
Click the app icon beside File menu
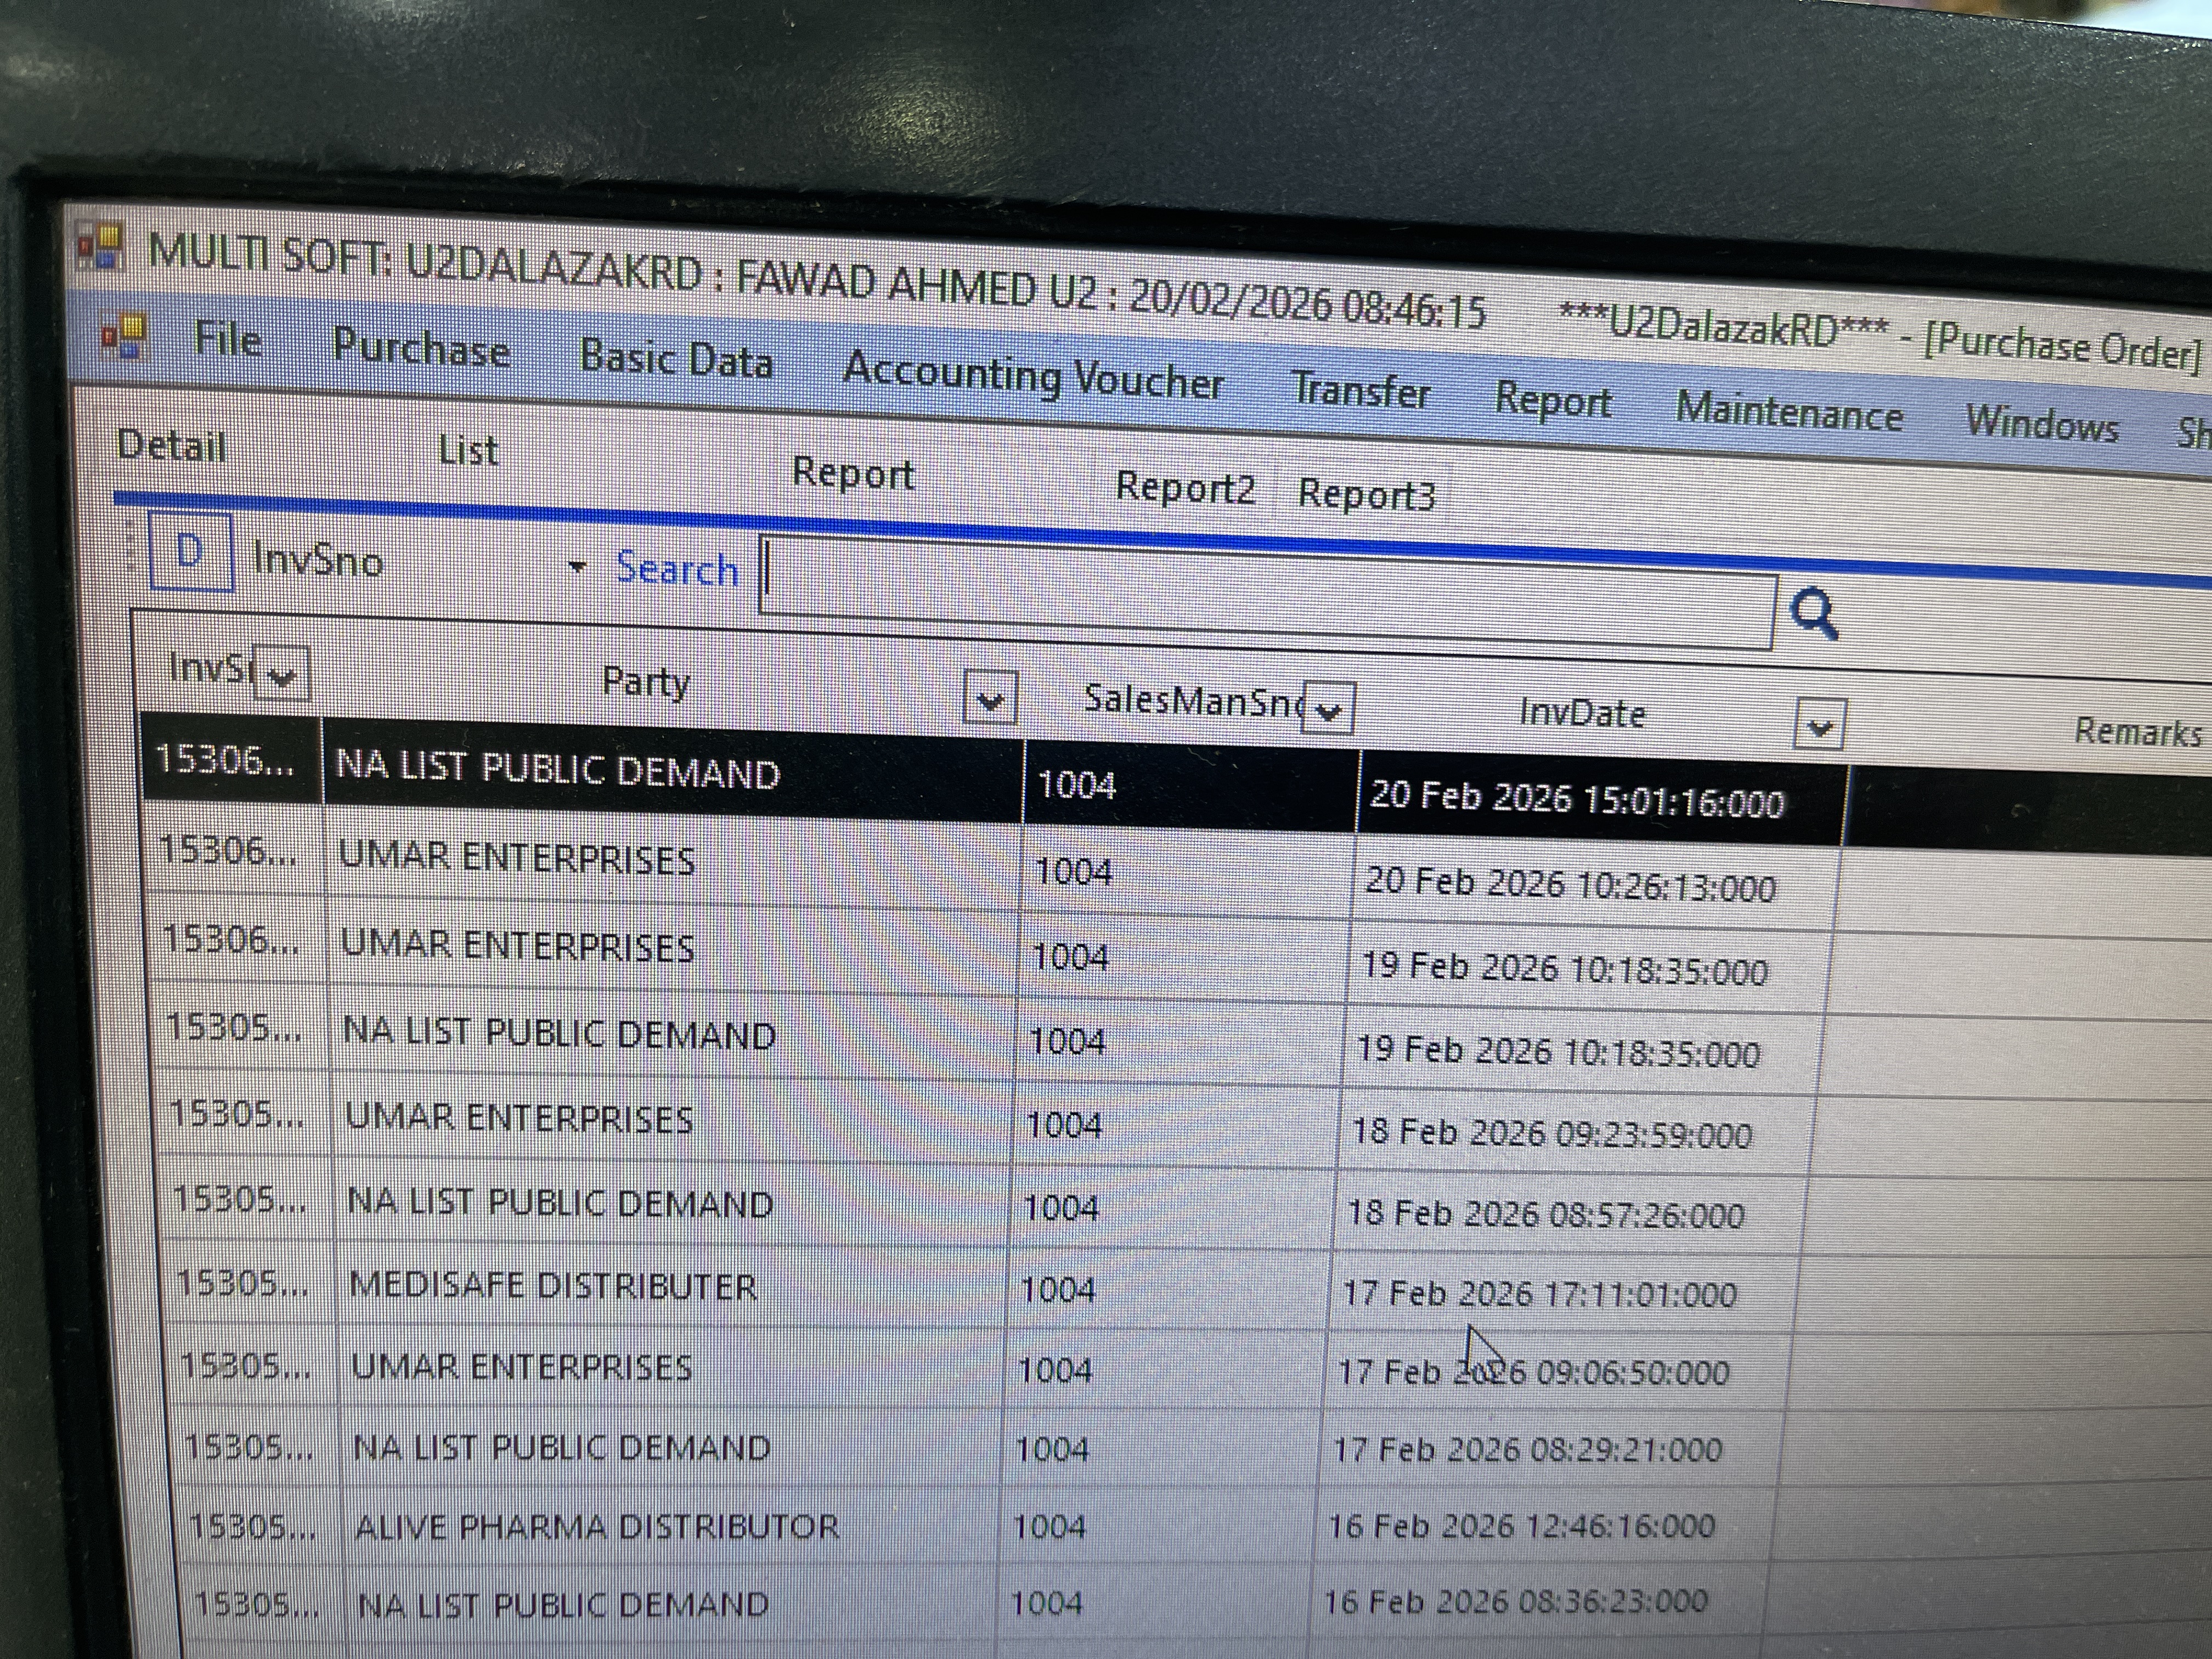[x=124, y=336]
